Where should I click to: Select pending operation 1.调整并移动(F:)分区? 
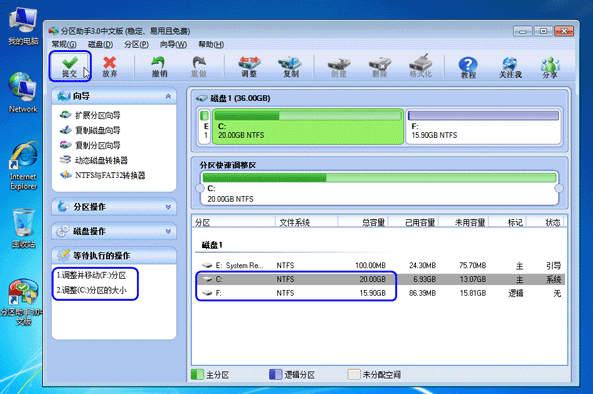click(91, 275)
